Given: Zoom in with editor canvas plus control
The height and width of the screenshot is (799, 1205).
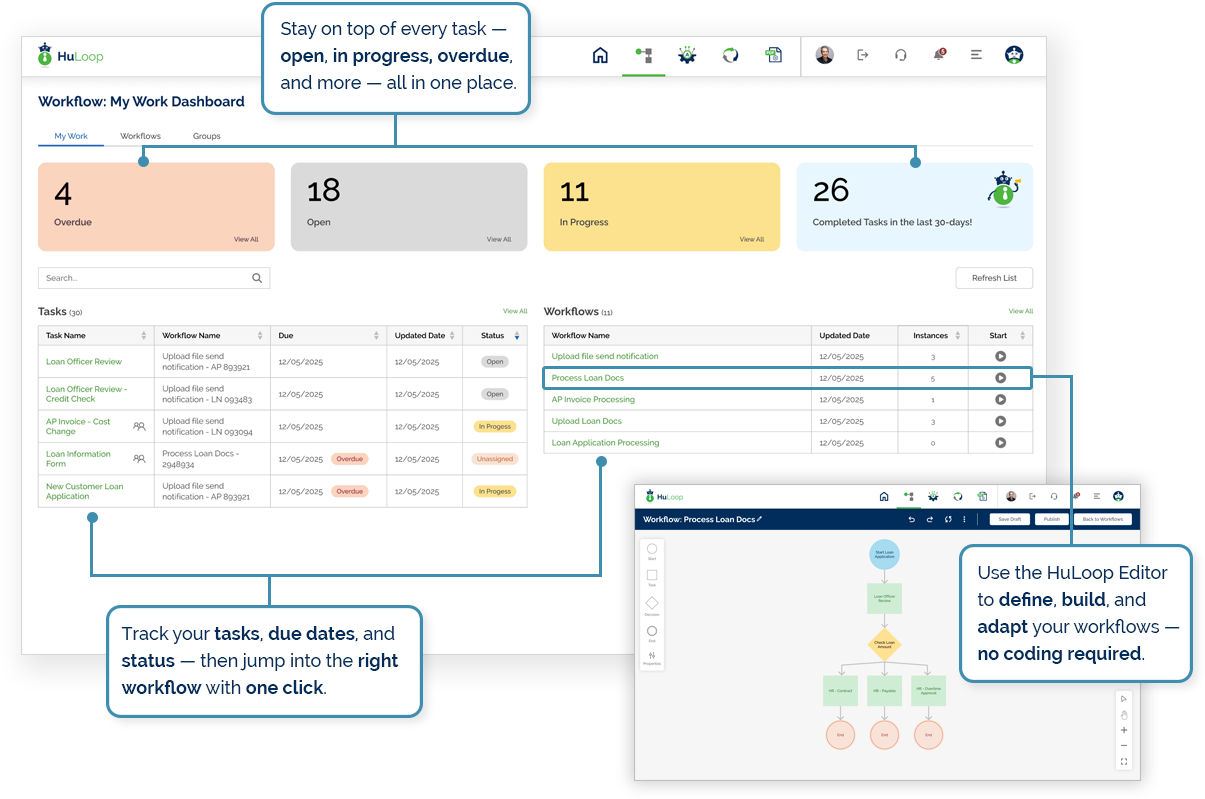Looking at the screenshot, I should [1124, 730].
